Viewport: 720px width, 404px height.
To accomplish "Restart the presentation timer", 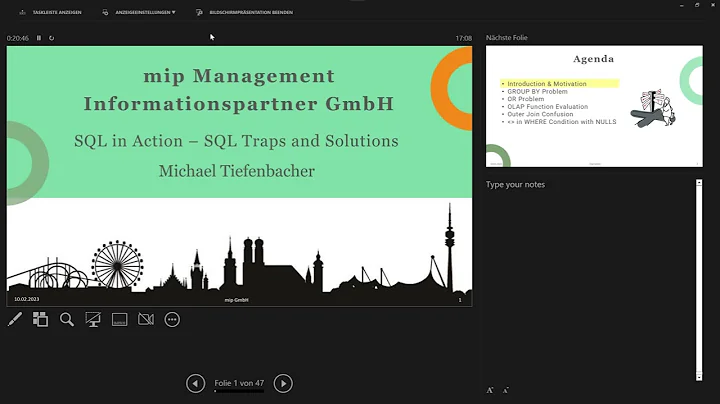I will tap(51, 38).
